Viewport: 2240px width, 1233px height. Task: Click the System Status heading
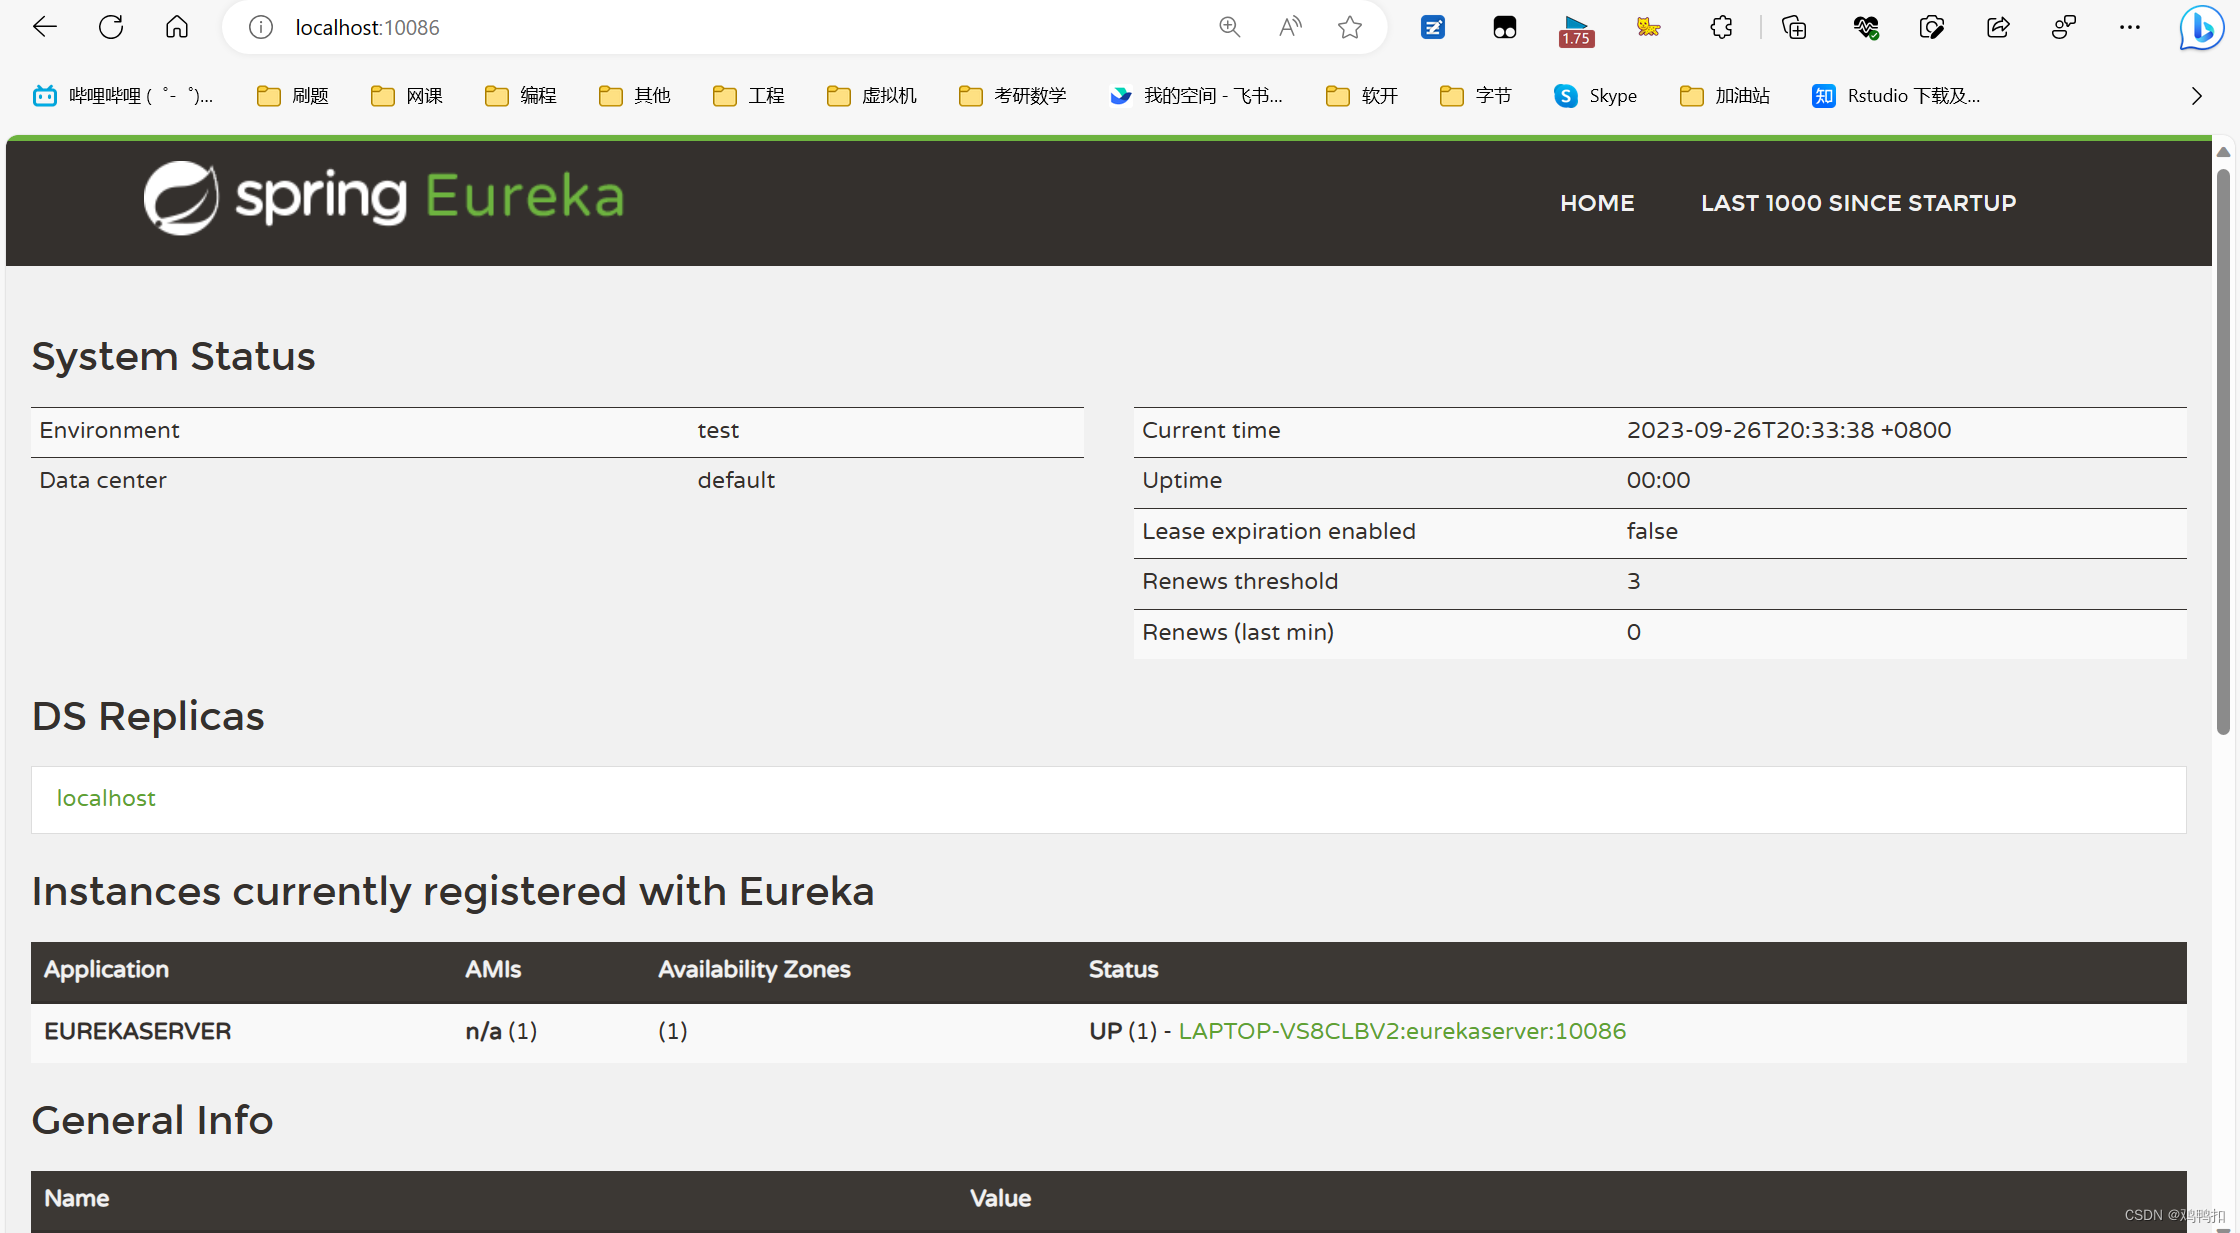173,357
